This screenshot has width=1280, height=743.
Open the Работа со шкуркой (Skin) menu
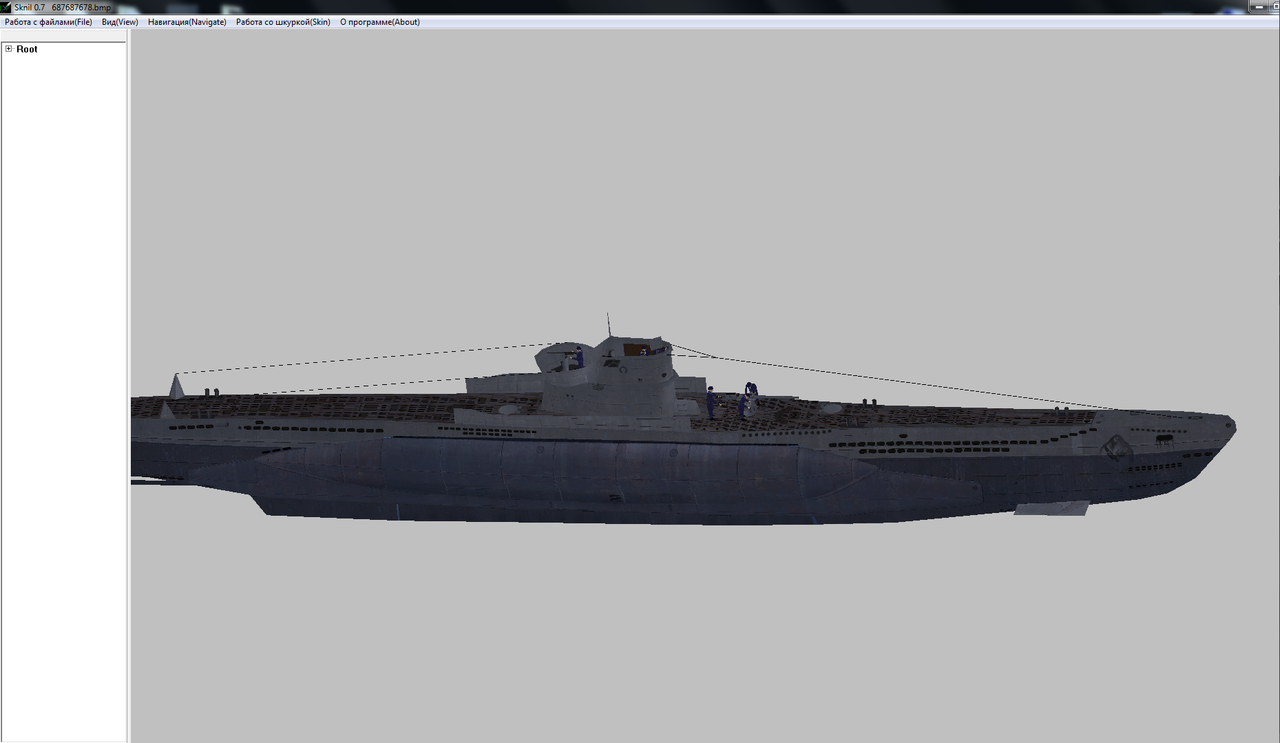(x=283, y=22)
